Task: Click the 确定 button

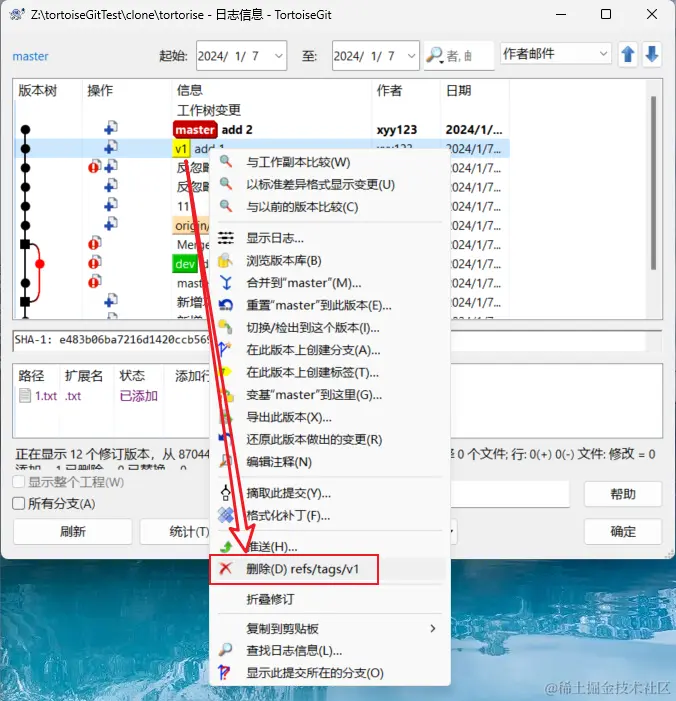Action: [x=623, y=531]
